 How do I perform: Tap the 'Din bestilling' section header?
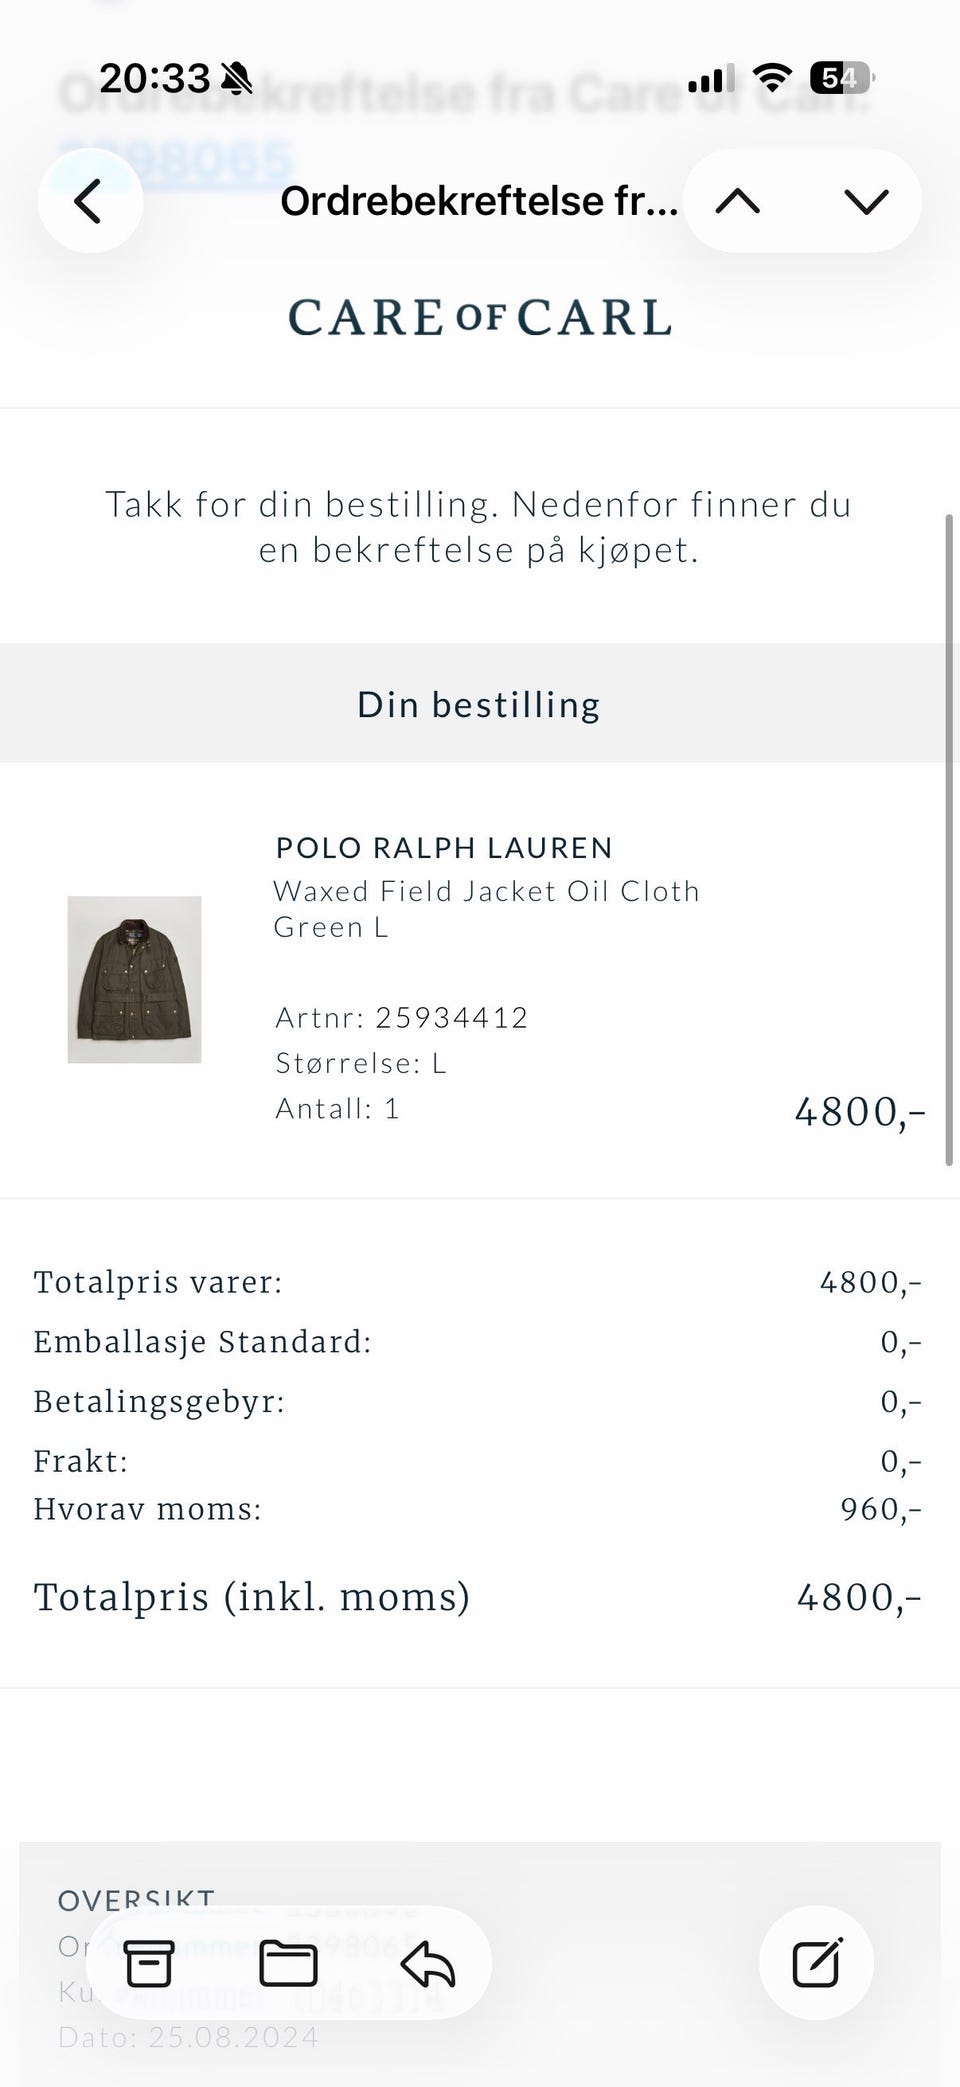pos(479,704)
